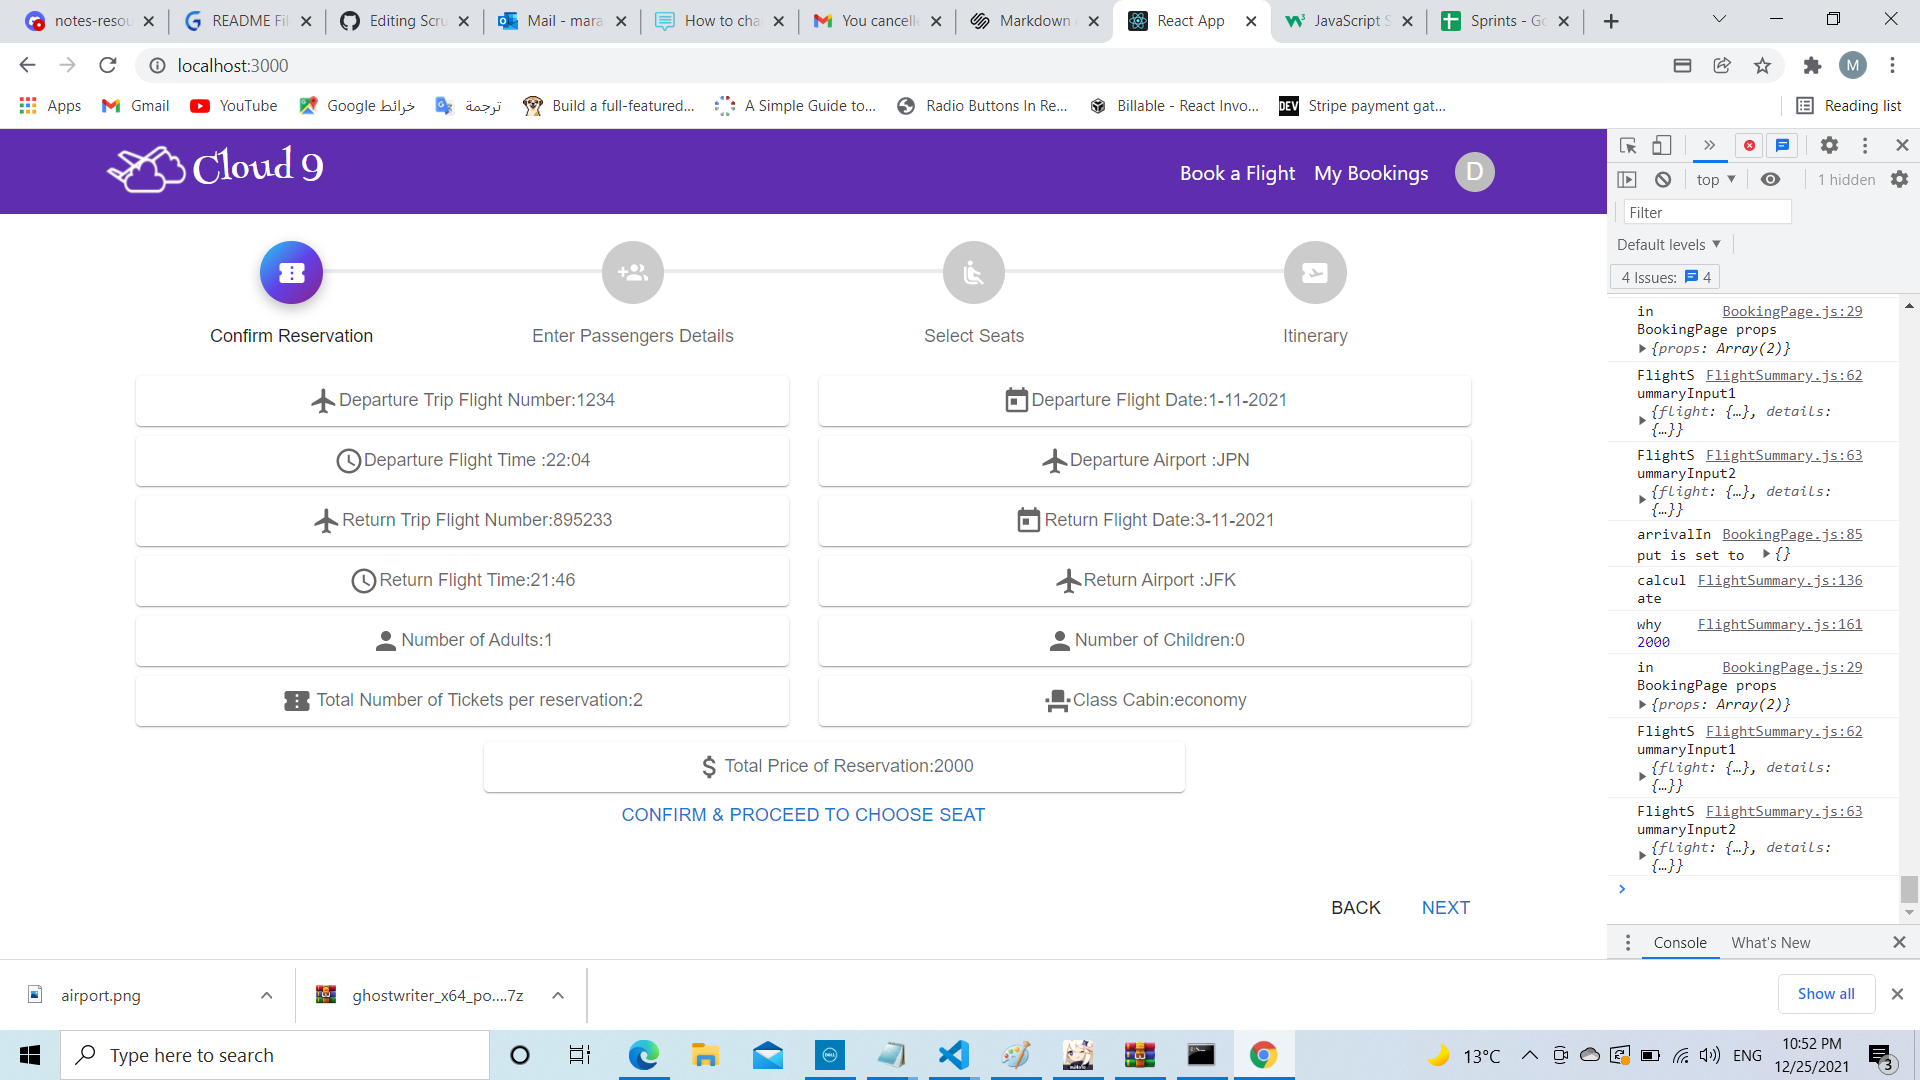Open console settings gear next to hidden

pyautogui.click(x=1899, y=180)
